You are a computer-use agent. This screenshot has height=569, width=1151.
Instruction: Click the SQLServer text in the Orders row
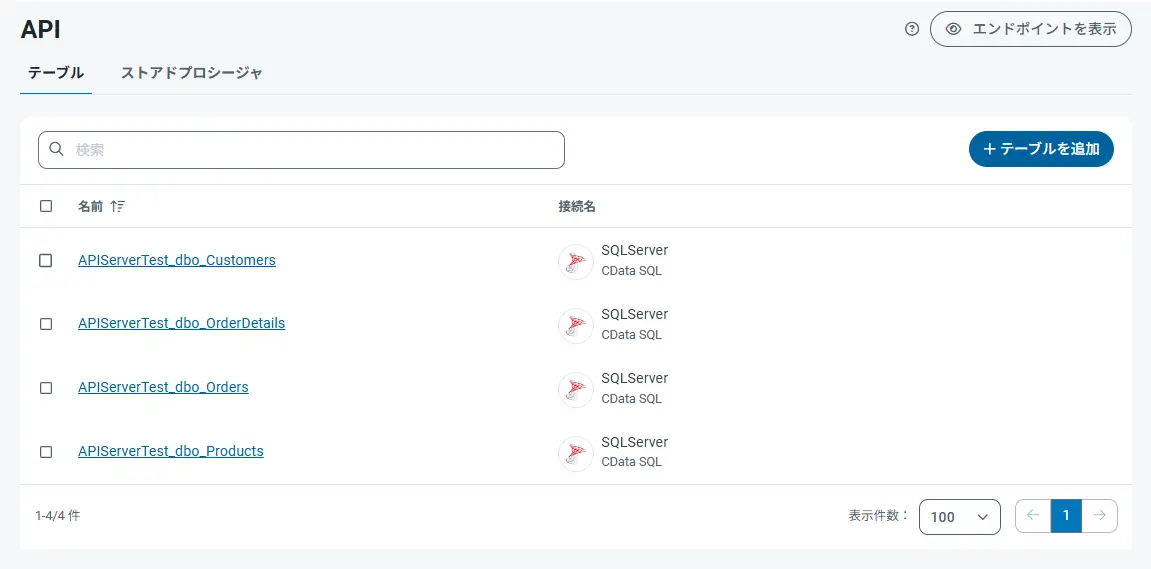[x=634, y=378]
